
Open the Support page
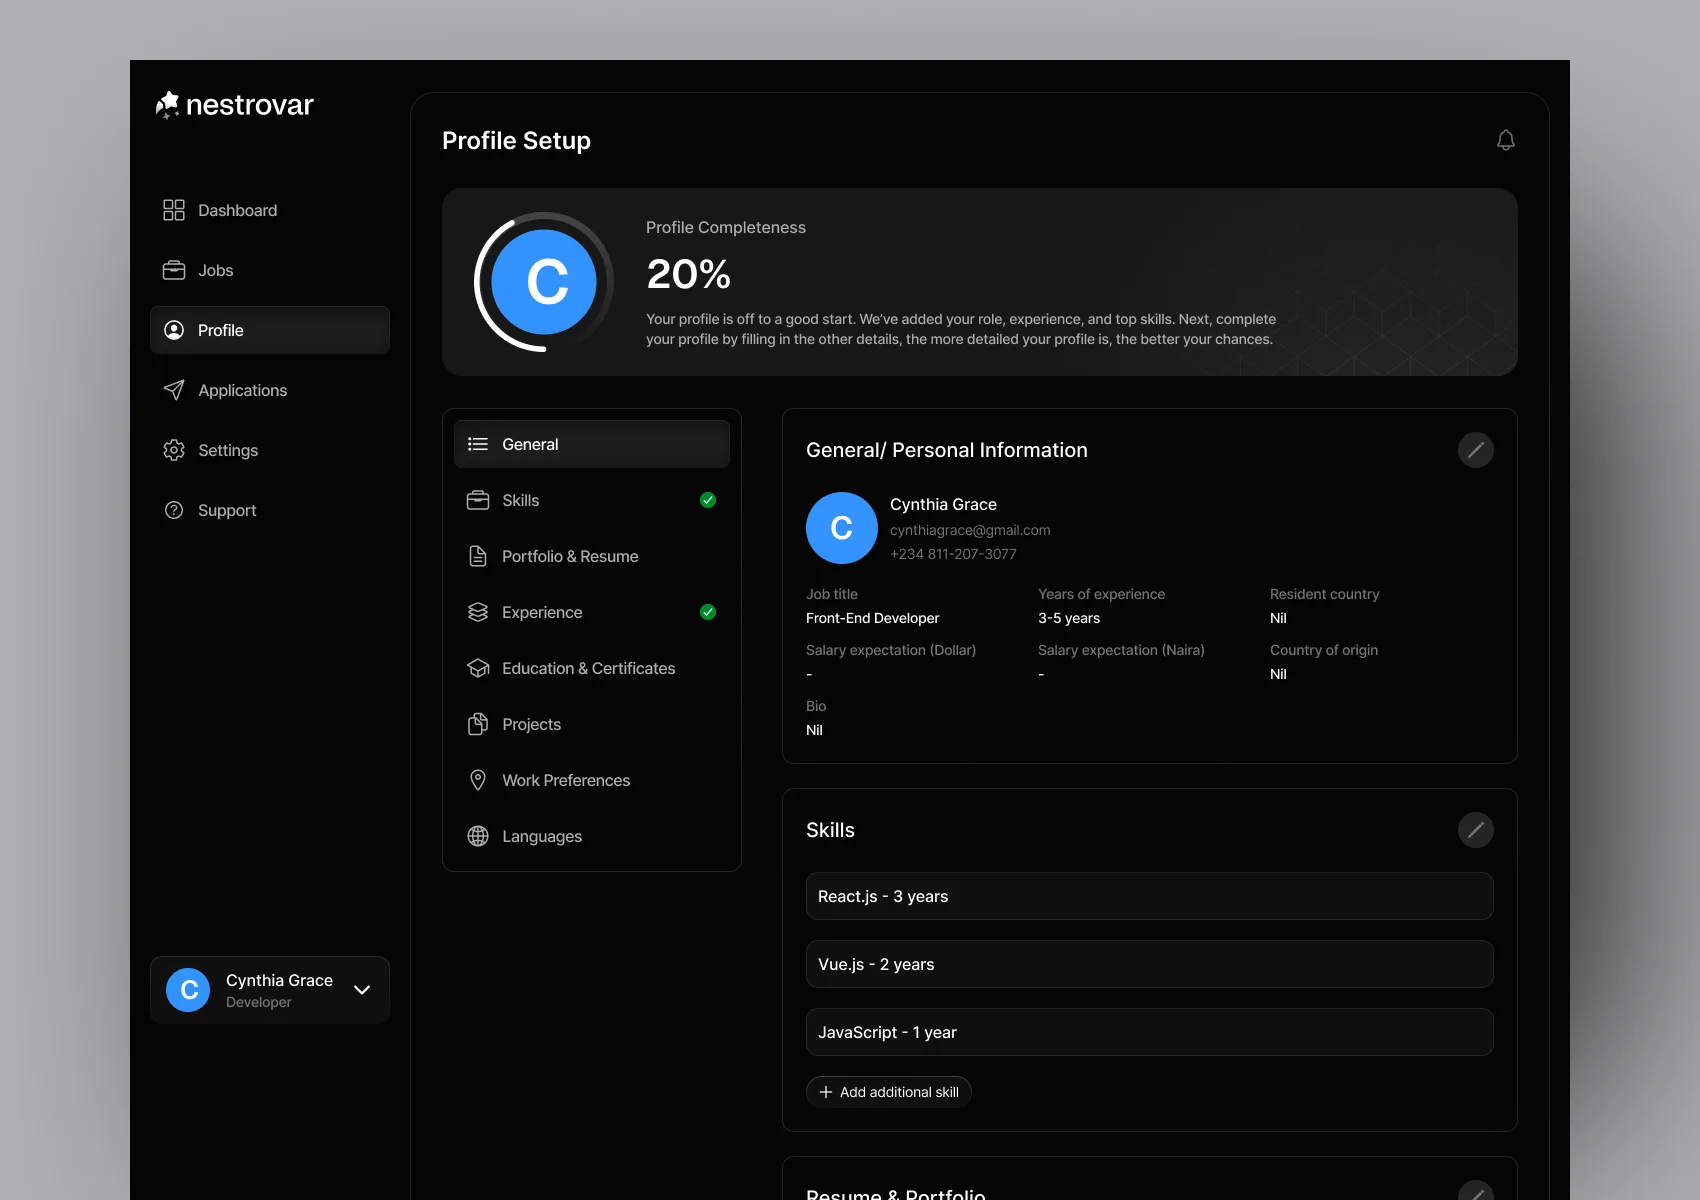270,510
